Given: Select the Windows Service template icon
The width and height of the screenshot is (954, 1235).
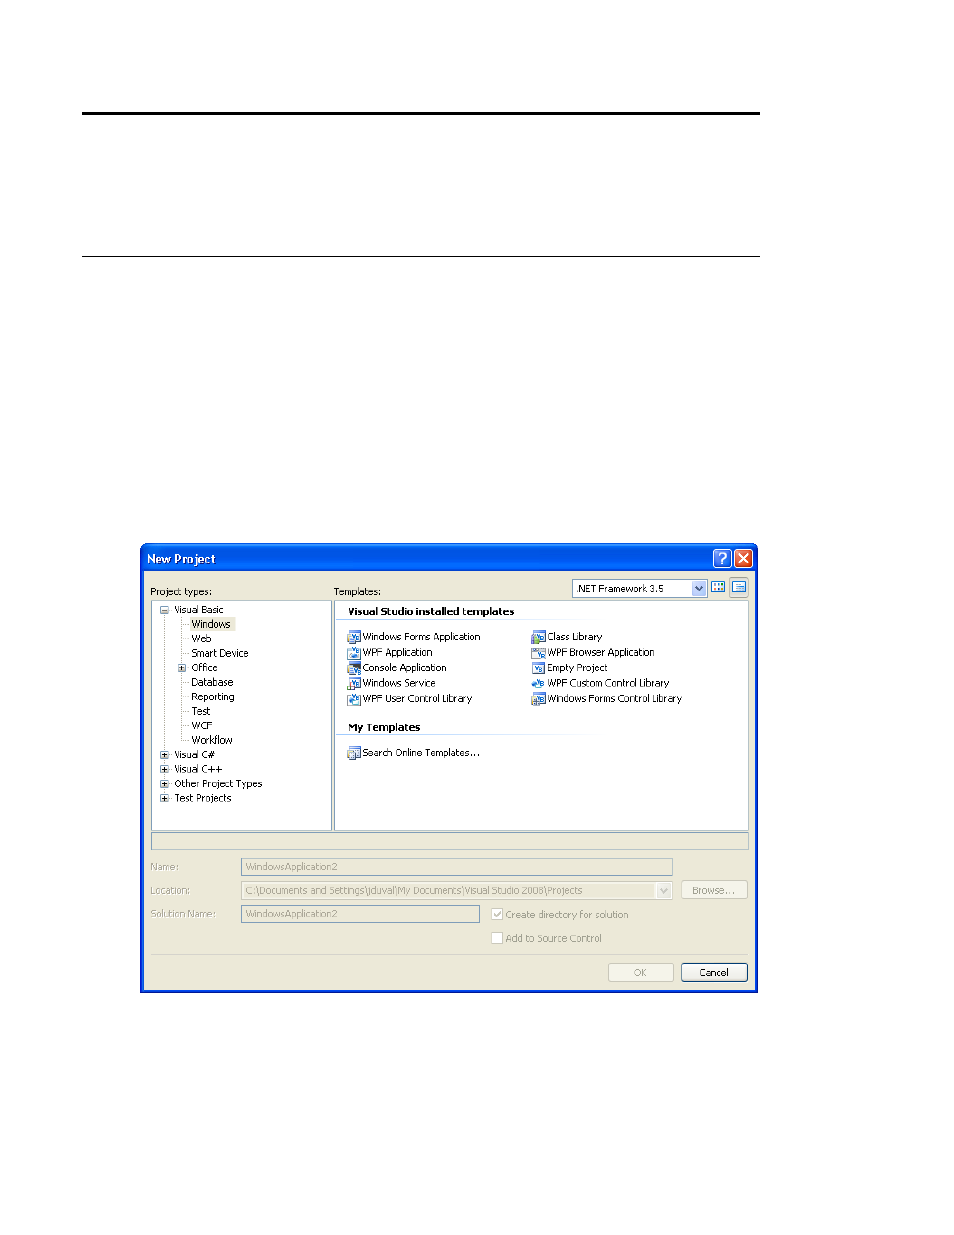Looking at the screenshot, I should [x=354, y=683].
